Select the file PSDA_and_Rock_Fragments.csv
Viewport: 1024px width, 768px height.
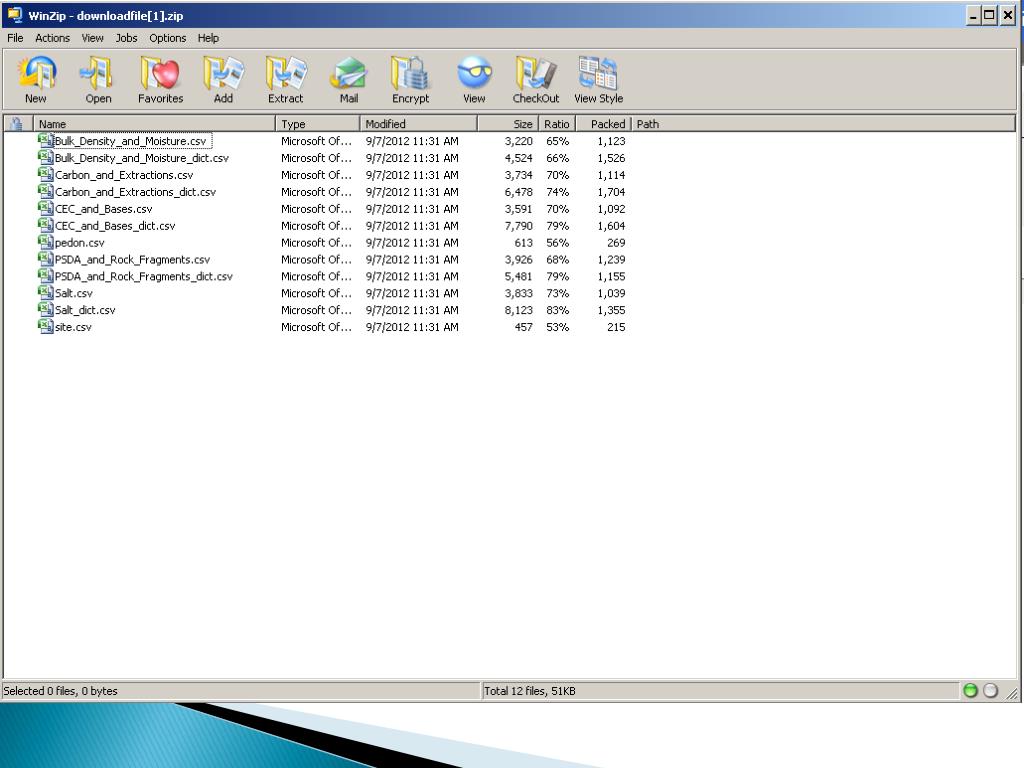pos(133,260)
